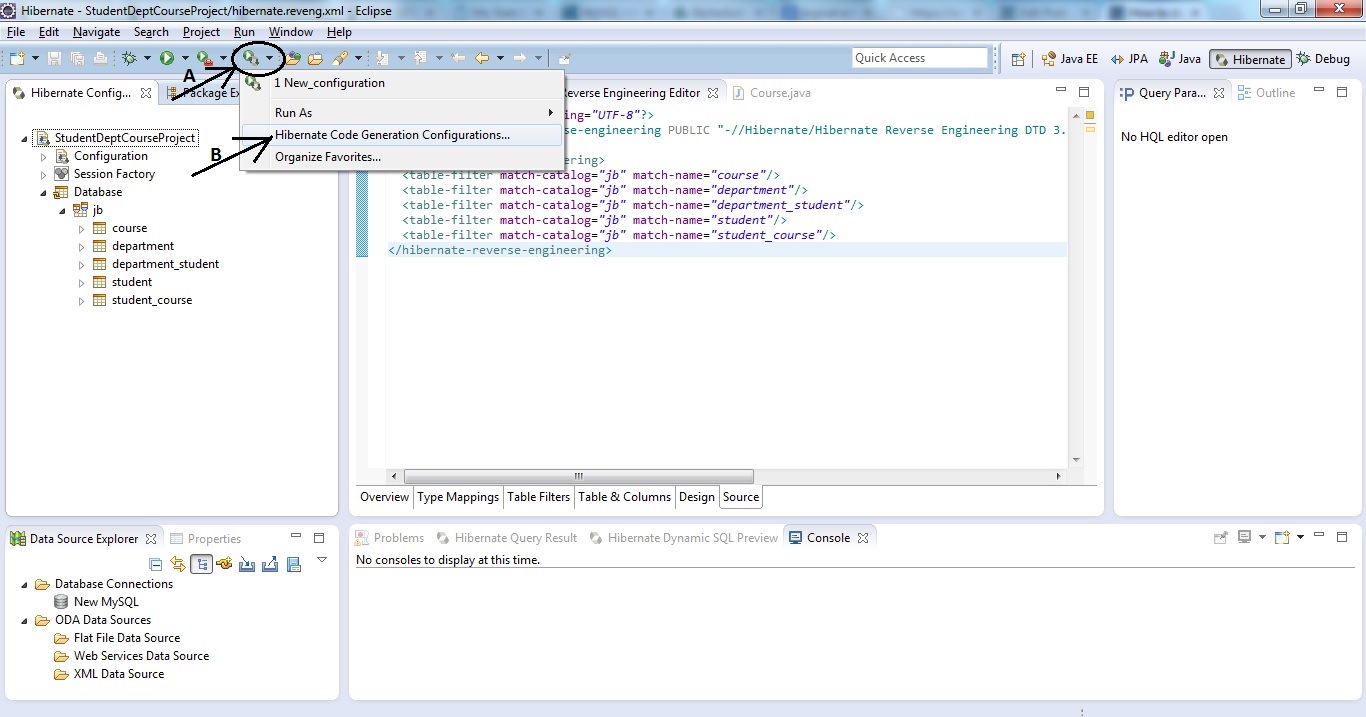This screenshot has height=717, width=1366.
Task: Click the Open Type toolbar icon
Action: [x=293, y=59]
